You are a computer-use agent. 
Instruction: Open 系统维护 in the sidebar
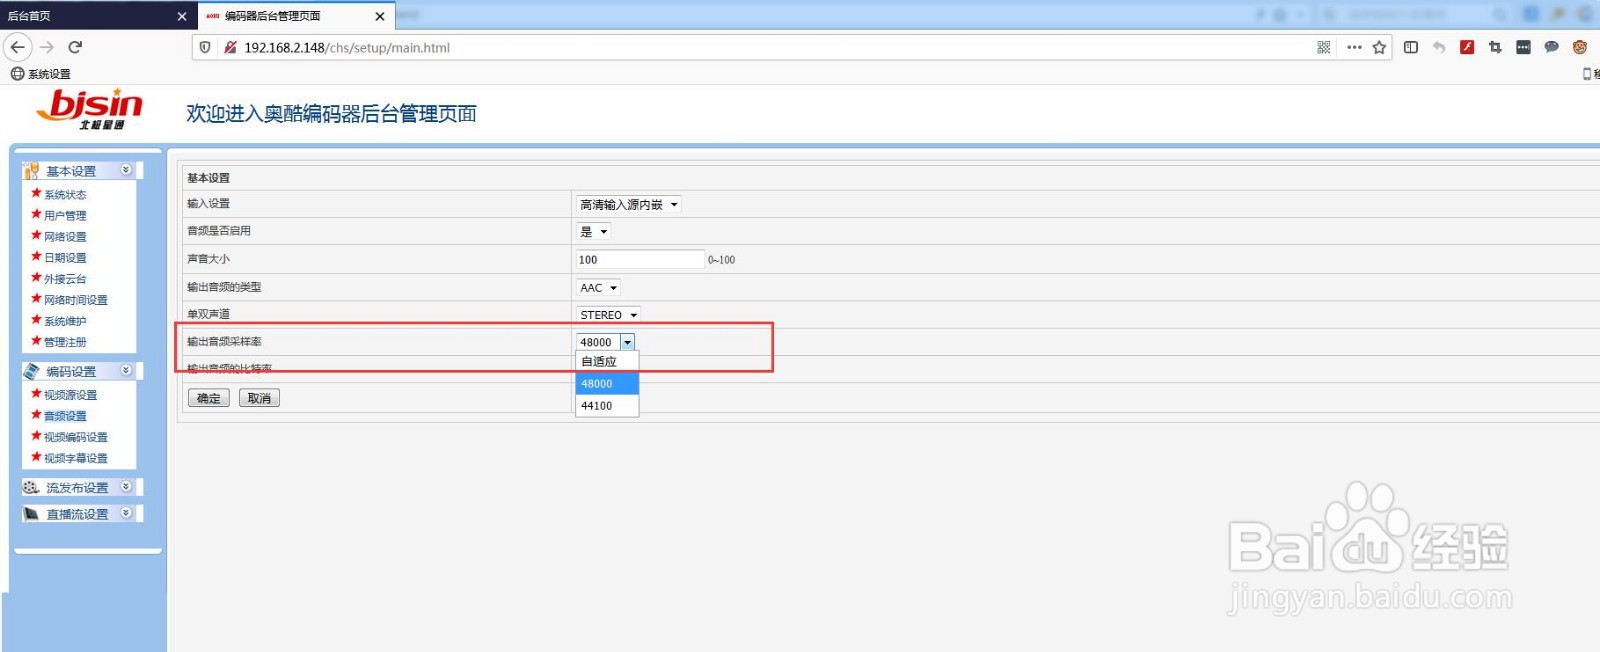click(x=65, y=321)
